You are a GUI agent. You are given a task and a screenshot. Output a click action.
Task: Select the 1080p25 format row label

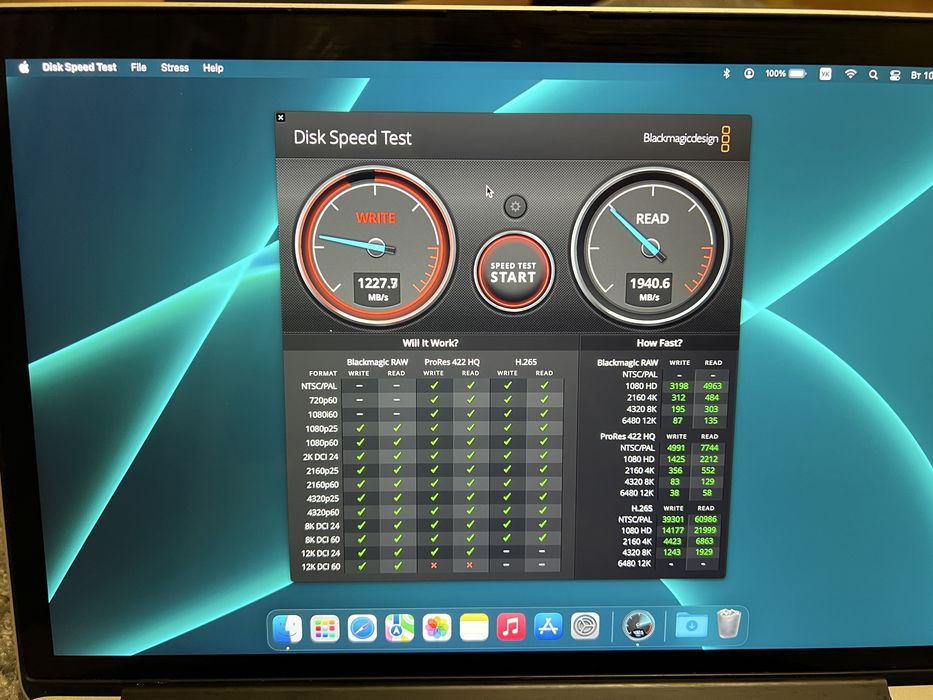pyautogui.click(x=322, y=429)
